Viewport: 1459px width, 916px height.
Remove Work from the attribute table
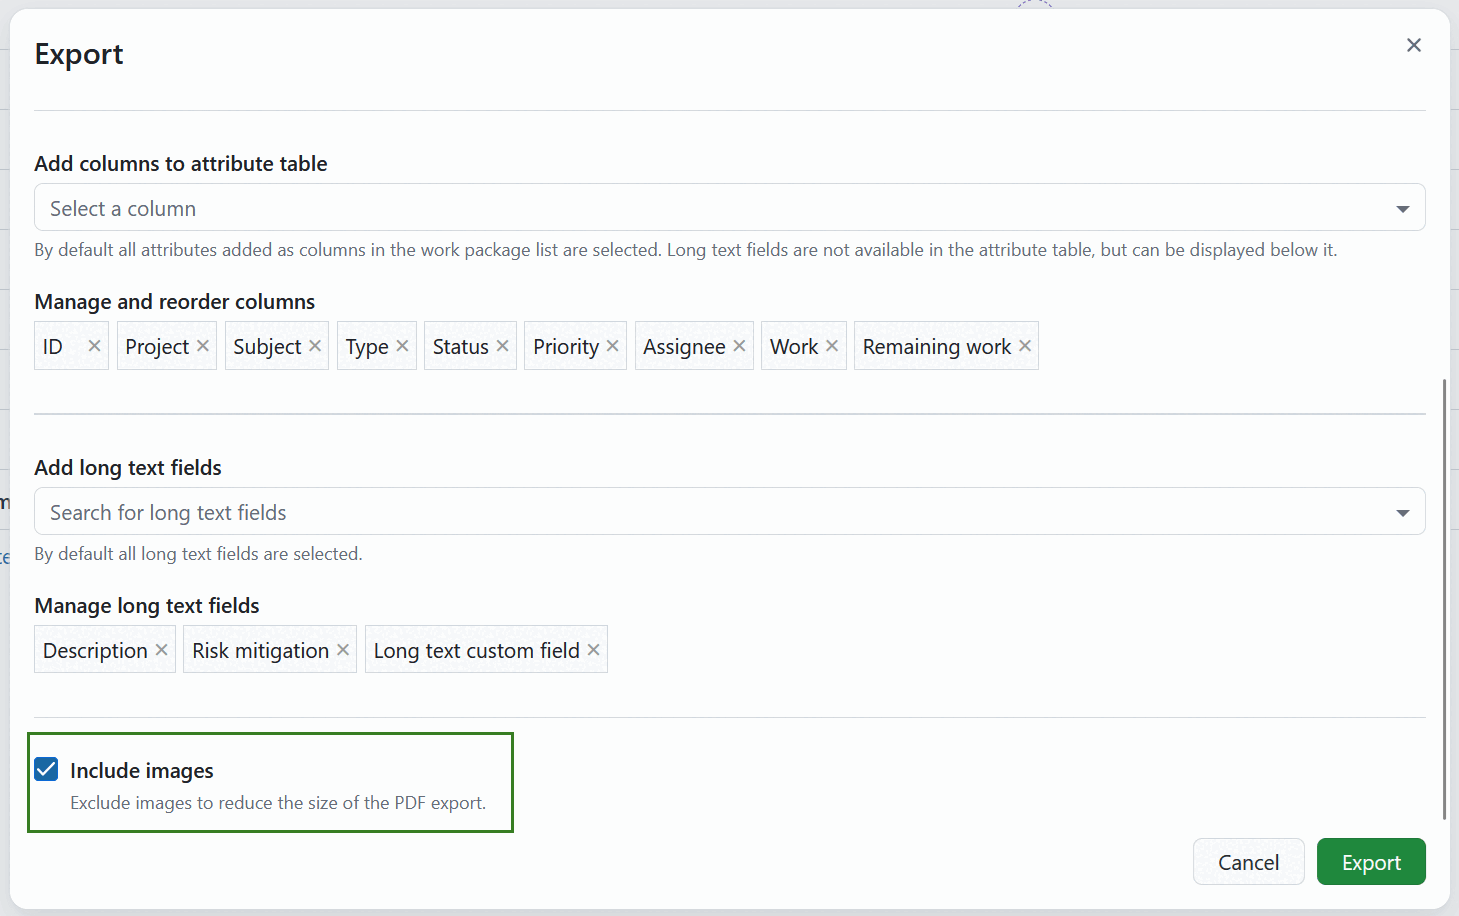click(832, 345)
